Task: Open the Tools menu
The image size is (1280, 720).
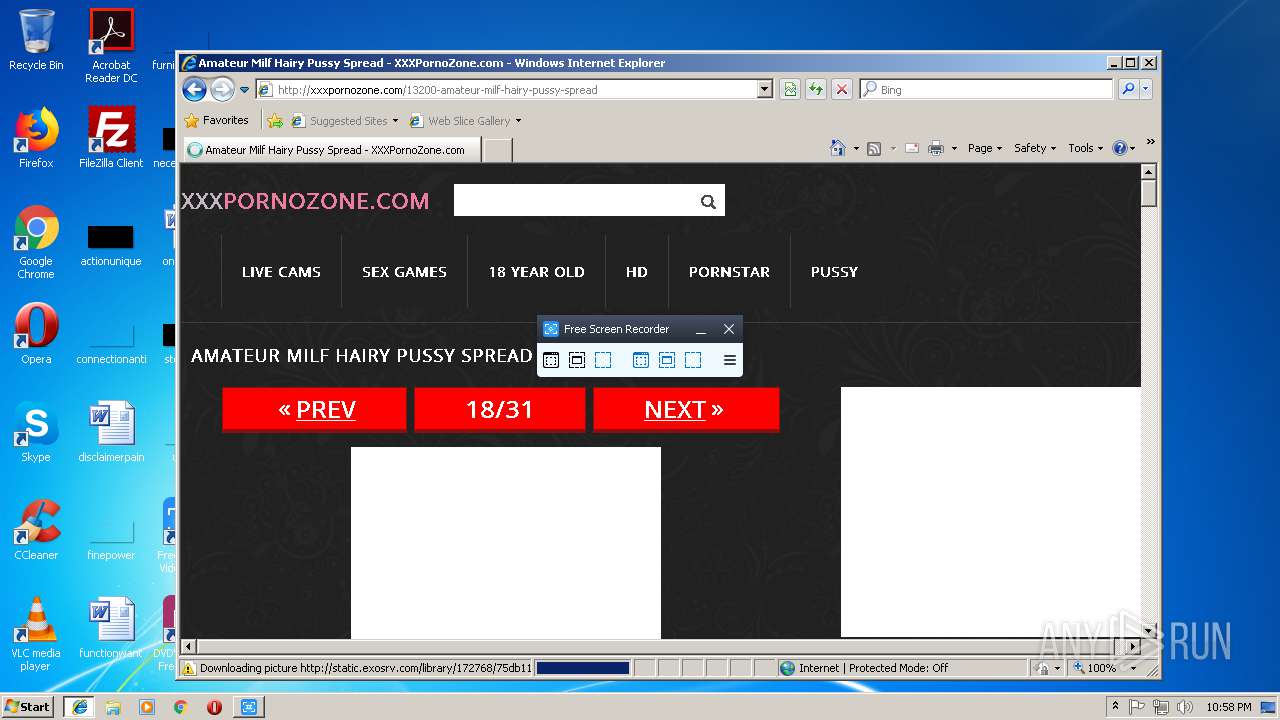Action: tap(1085, 148)
